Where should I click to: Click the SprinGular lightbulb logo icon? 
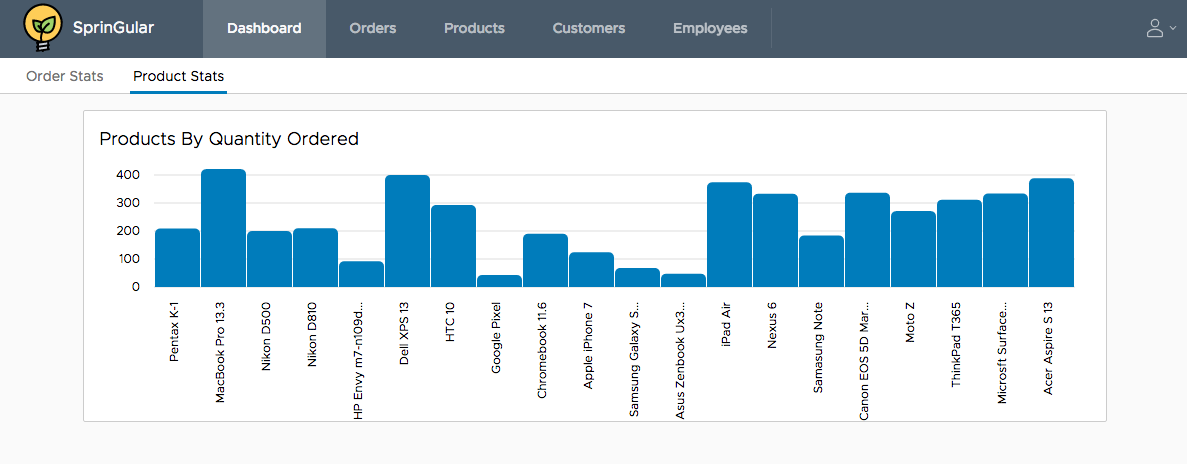42,29
